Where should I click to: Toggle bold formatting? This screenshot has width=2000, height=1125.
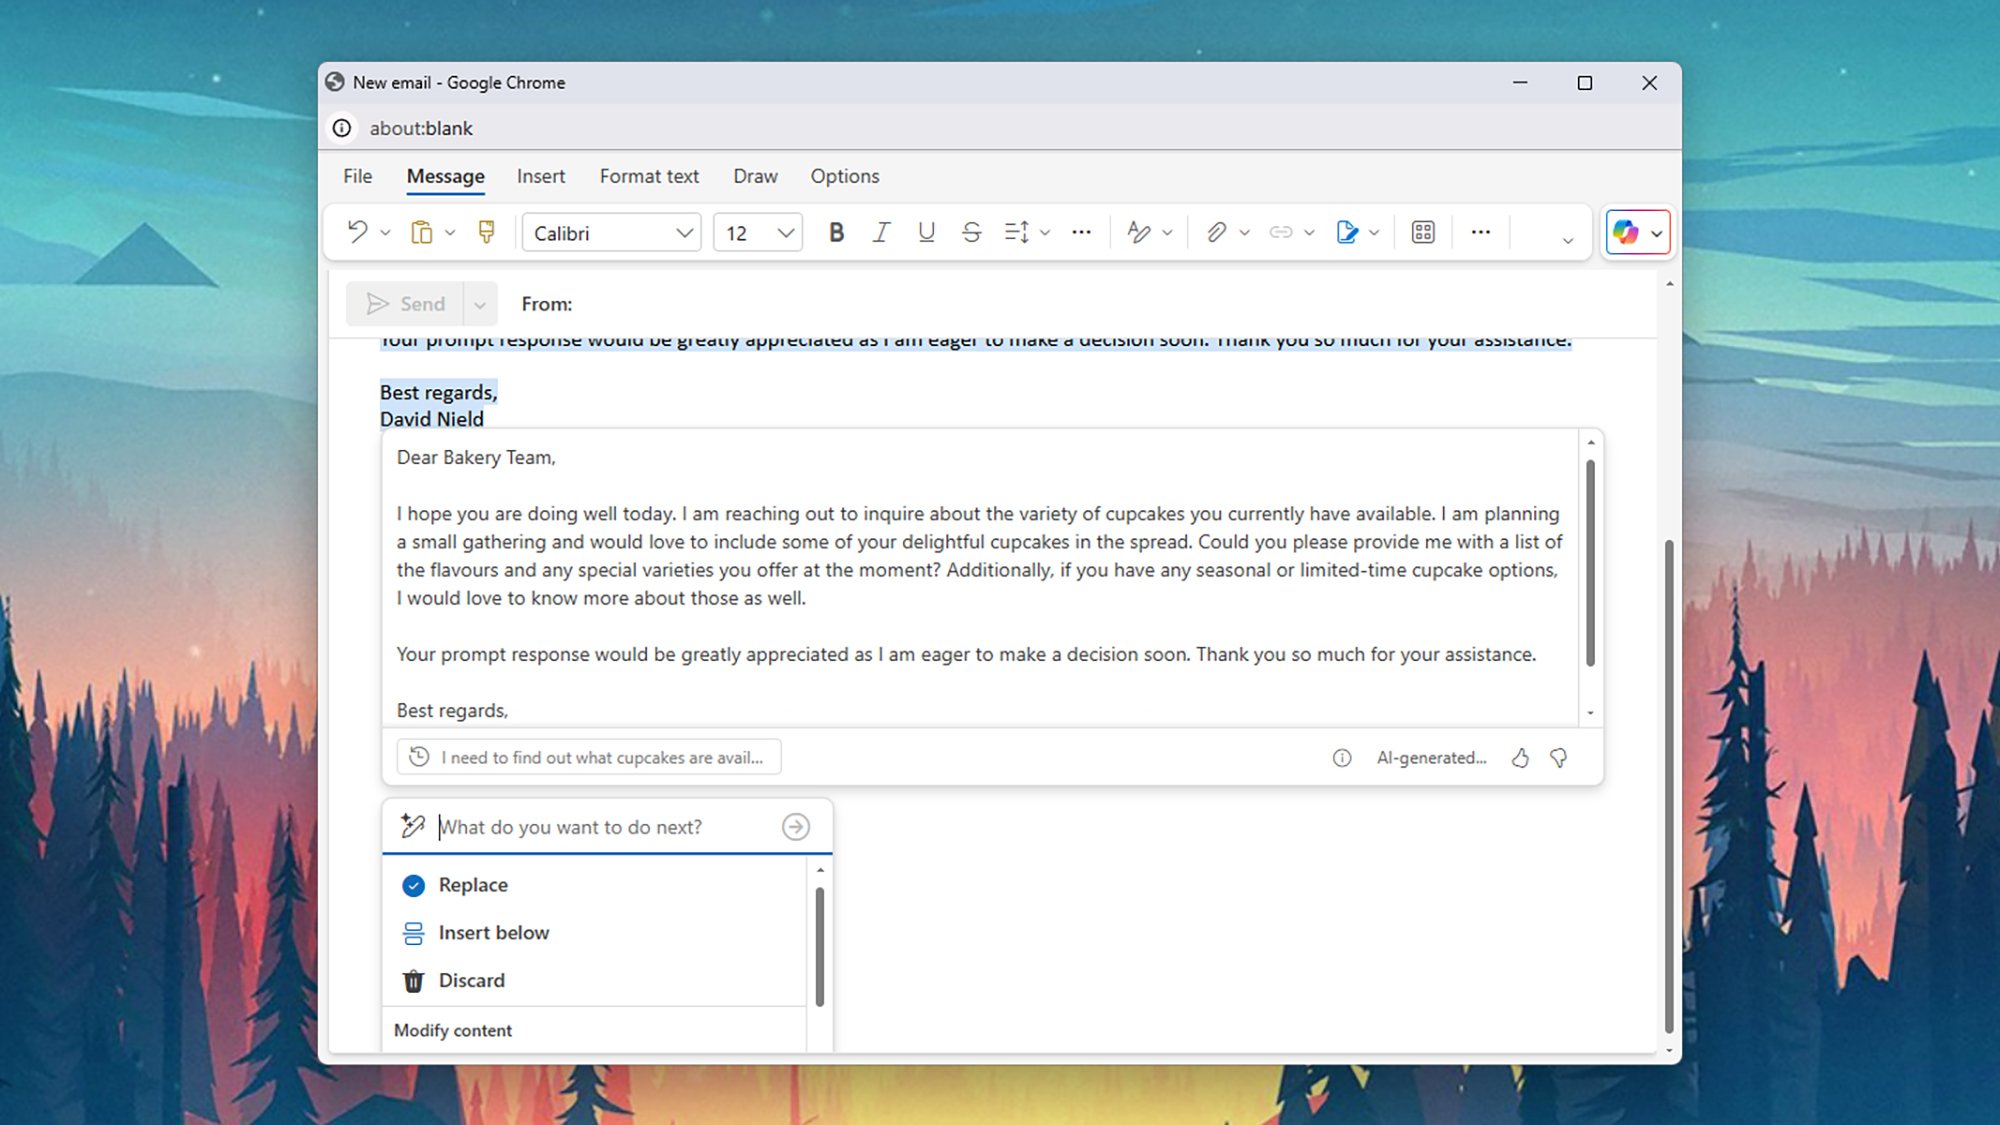[x=836, y=232]
